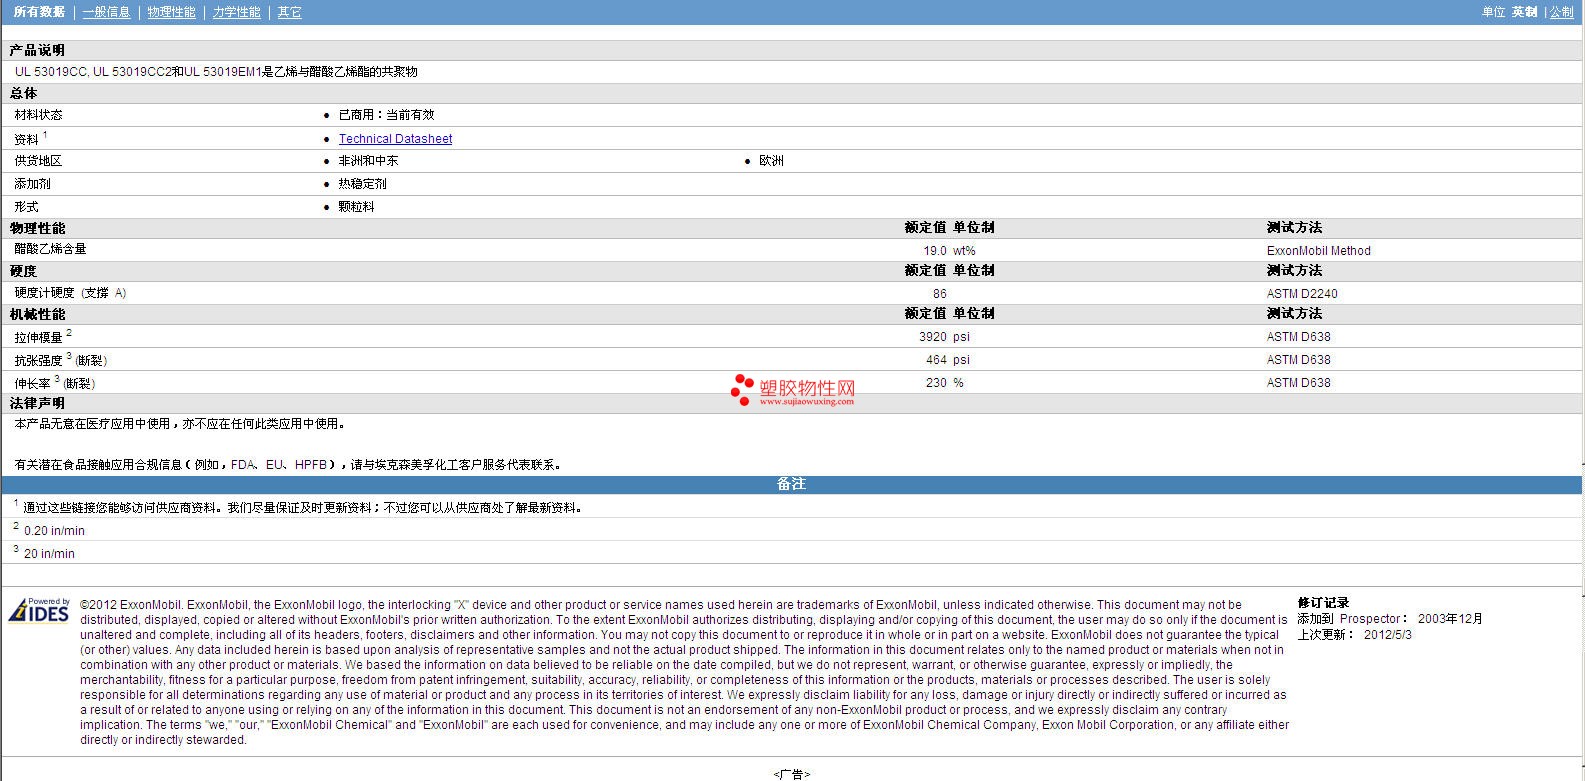Click the 醋酸乙烯含量 row label
Screen dimensions: 1585x781
(51, 249)
